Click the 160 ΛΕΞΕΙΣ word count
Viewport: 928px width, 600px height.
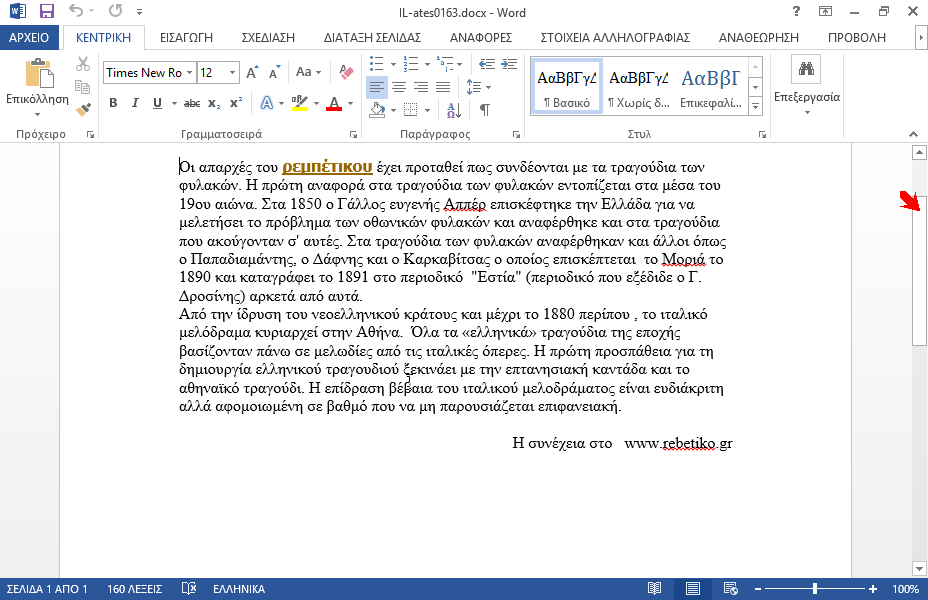(x=134, y=589)
